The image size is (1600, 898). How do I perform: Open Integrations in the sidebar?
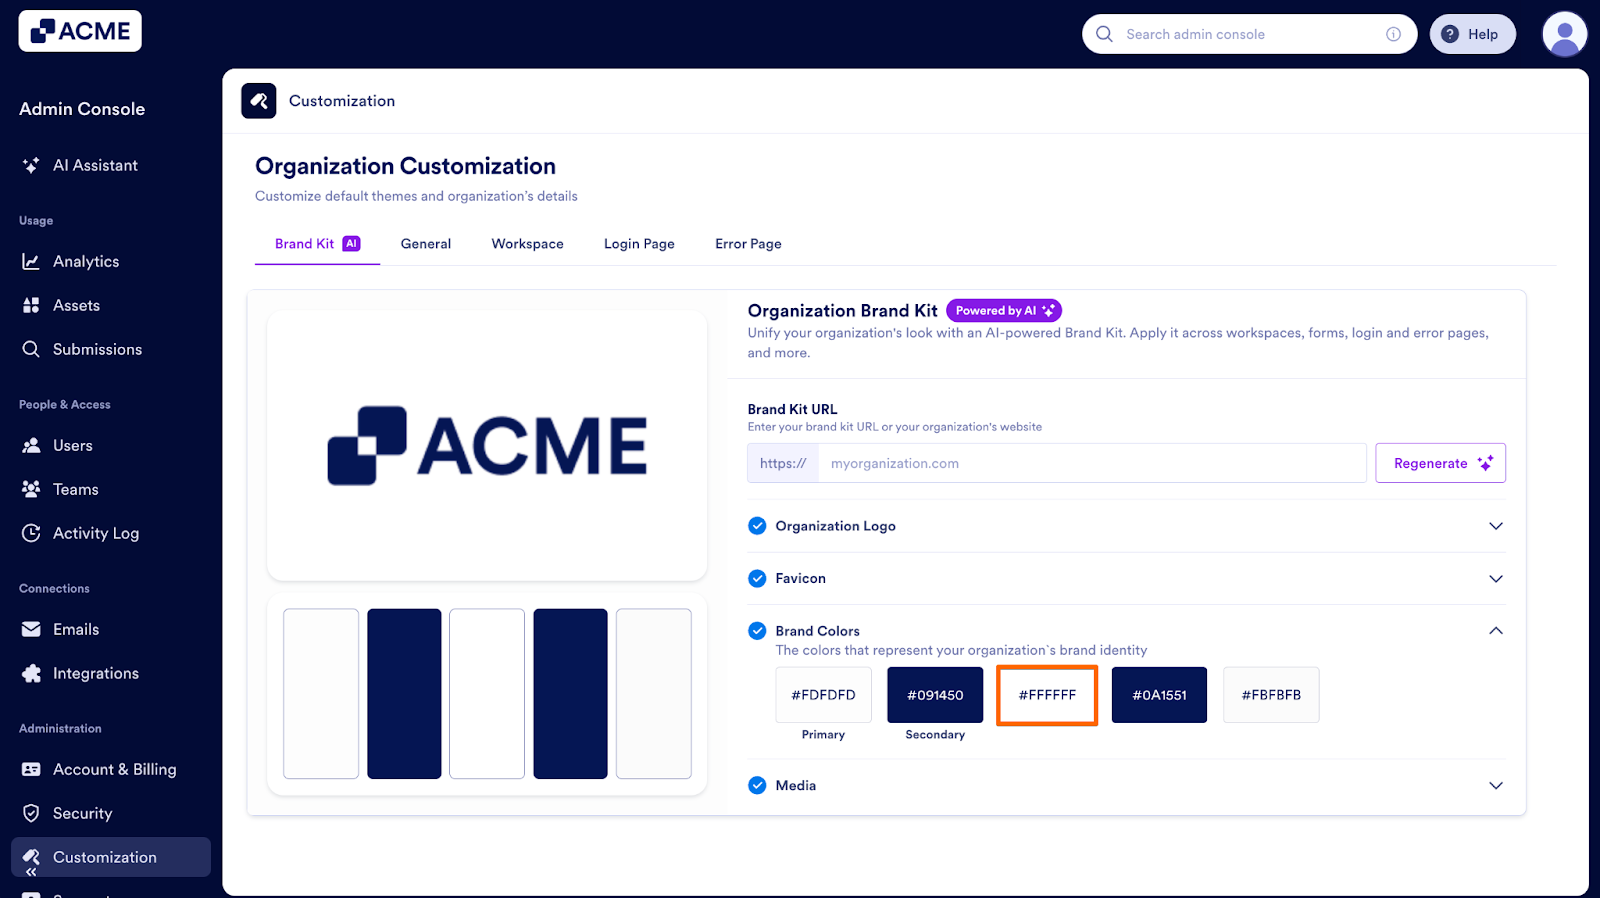[110, 673]
